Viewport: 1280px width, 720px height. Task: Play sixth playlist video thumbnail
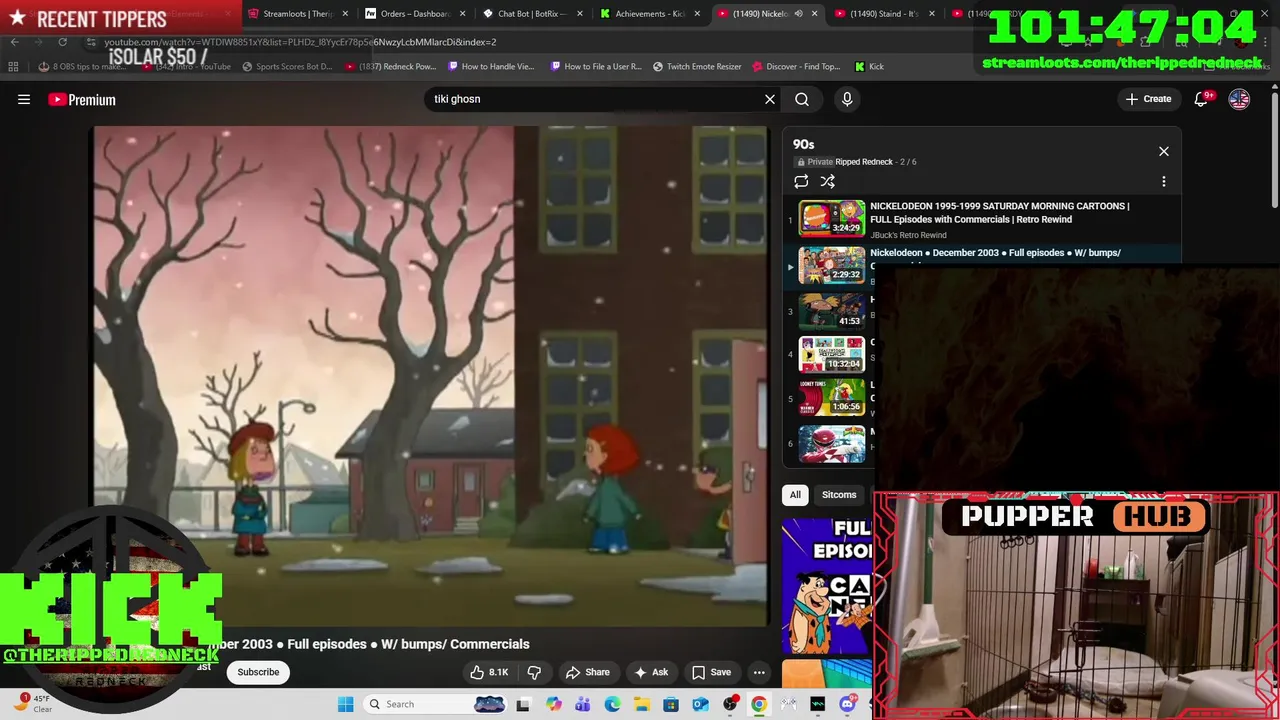(832, 444)
